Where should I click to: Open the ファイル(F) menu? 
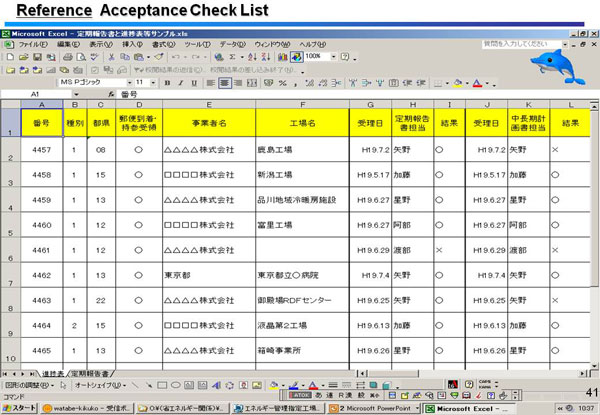[33, 44]
